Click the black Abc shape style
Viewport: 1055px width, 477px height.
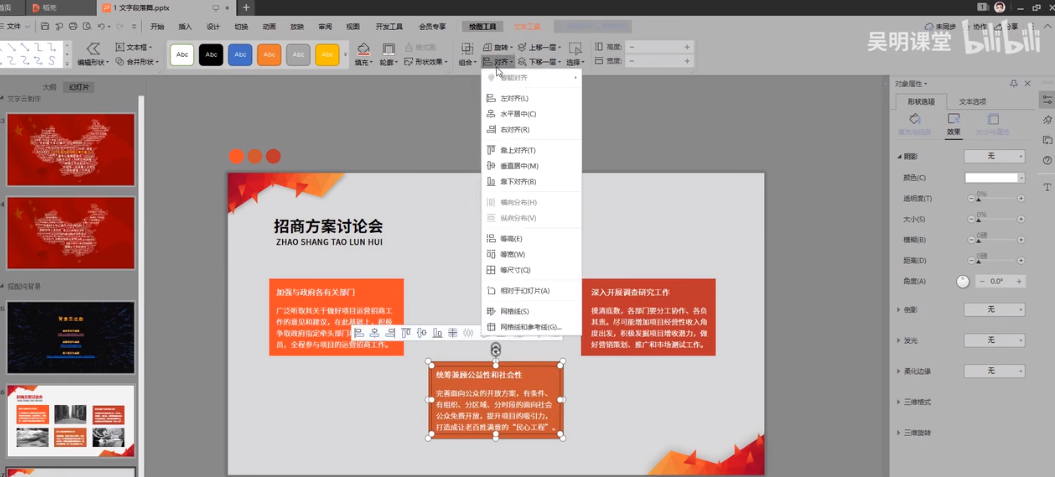tap(211, 54)
